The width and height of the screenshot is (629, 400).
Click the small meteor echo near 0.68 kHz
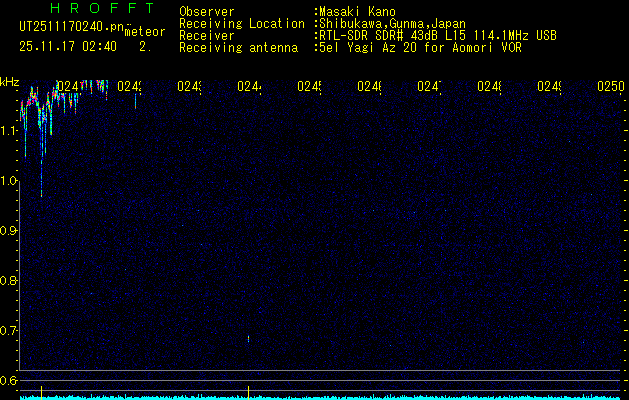click(248, 339)
